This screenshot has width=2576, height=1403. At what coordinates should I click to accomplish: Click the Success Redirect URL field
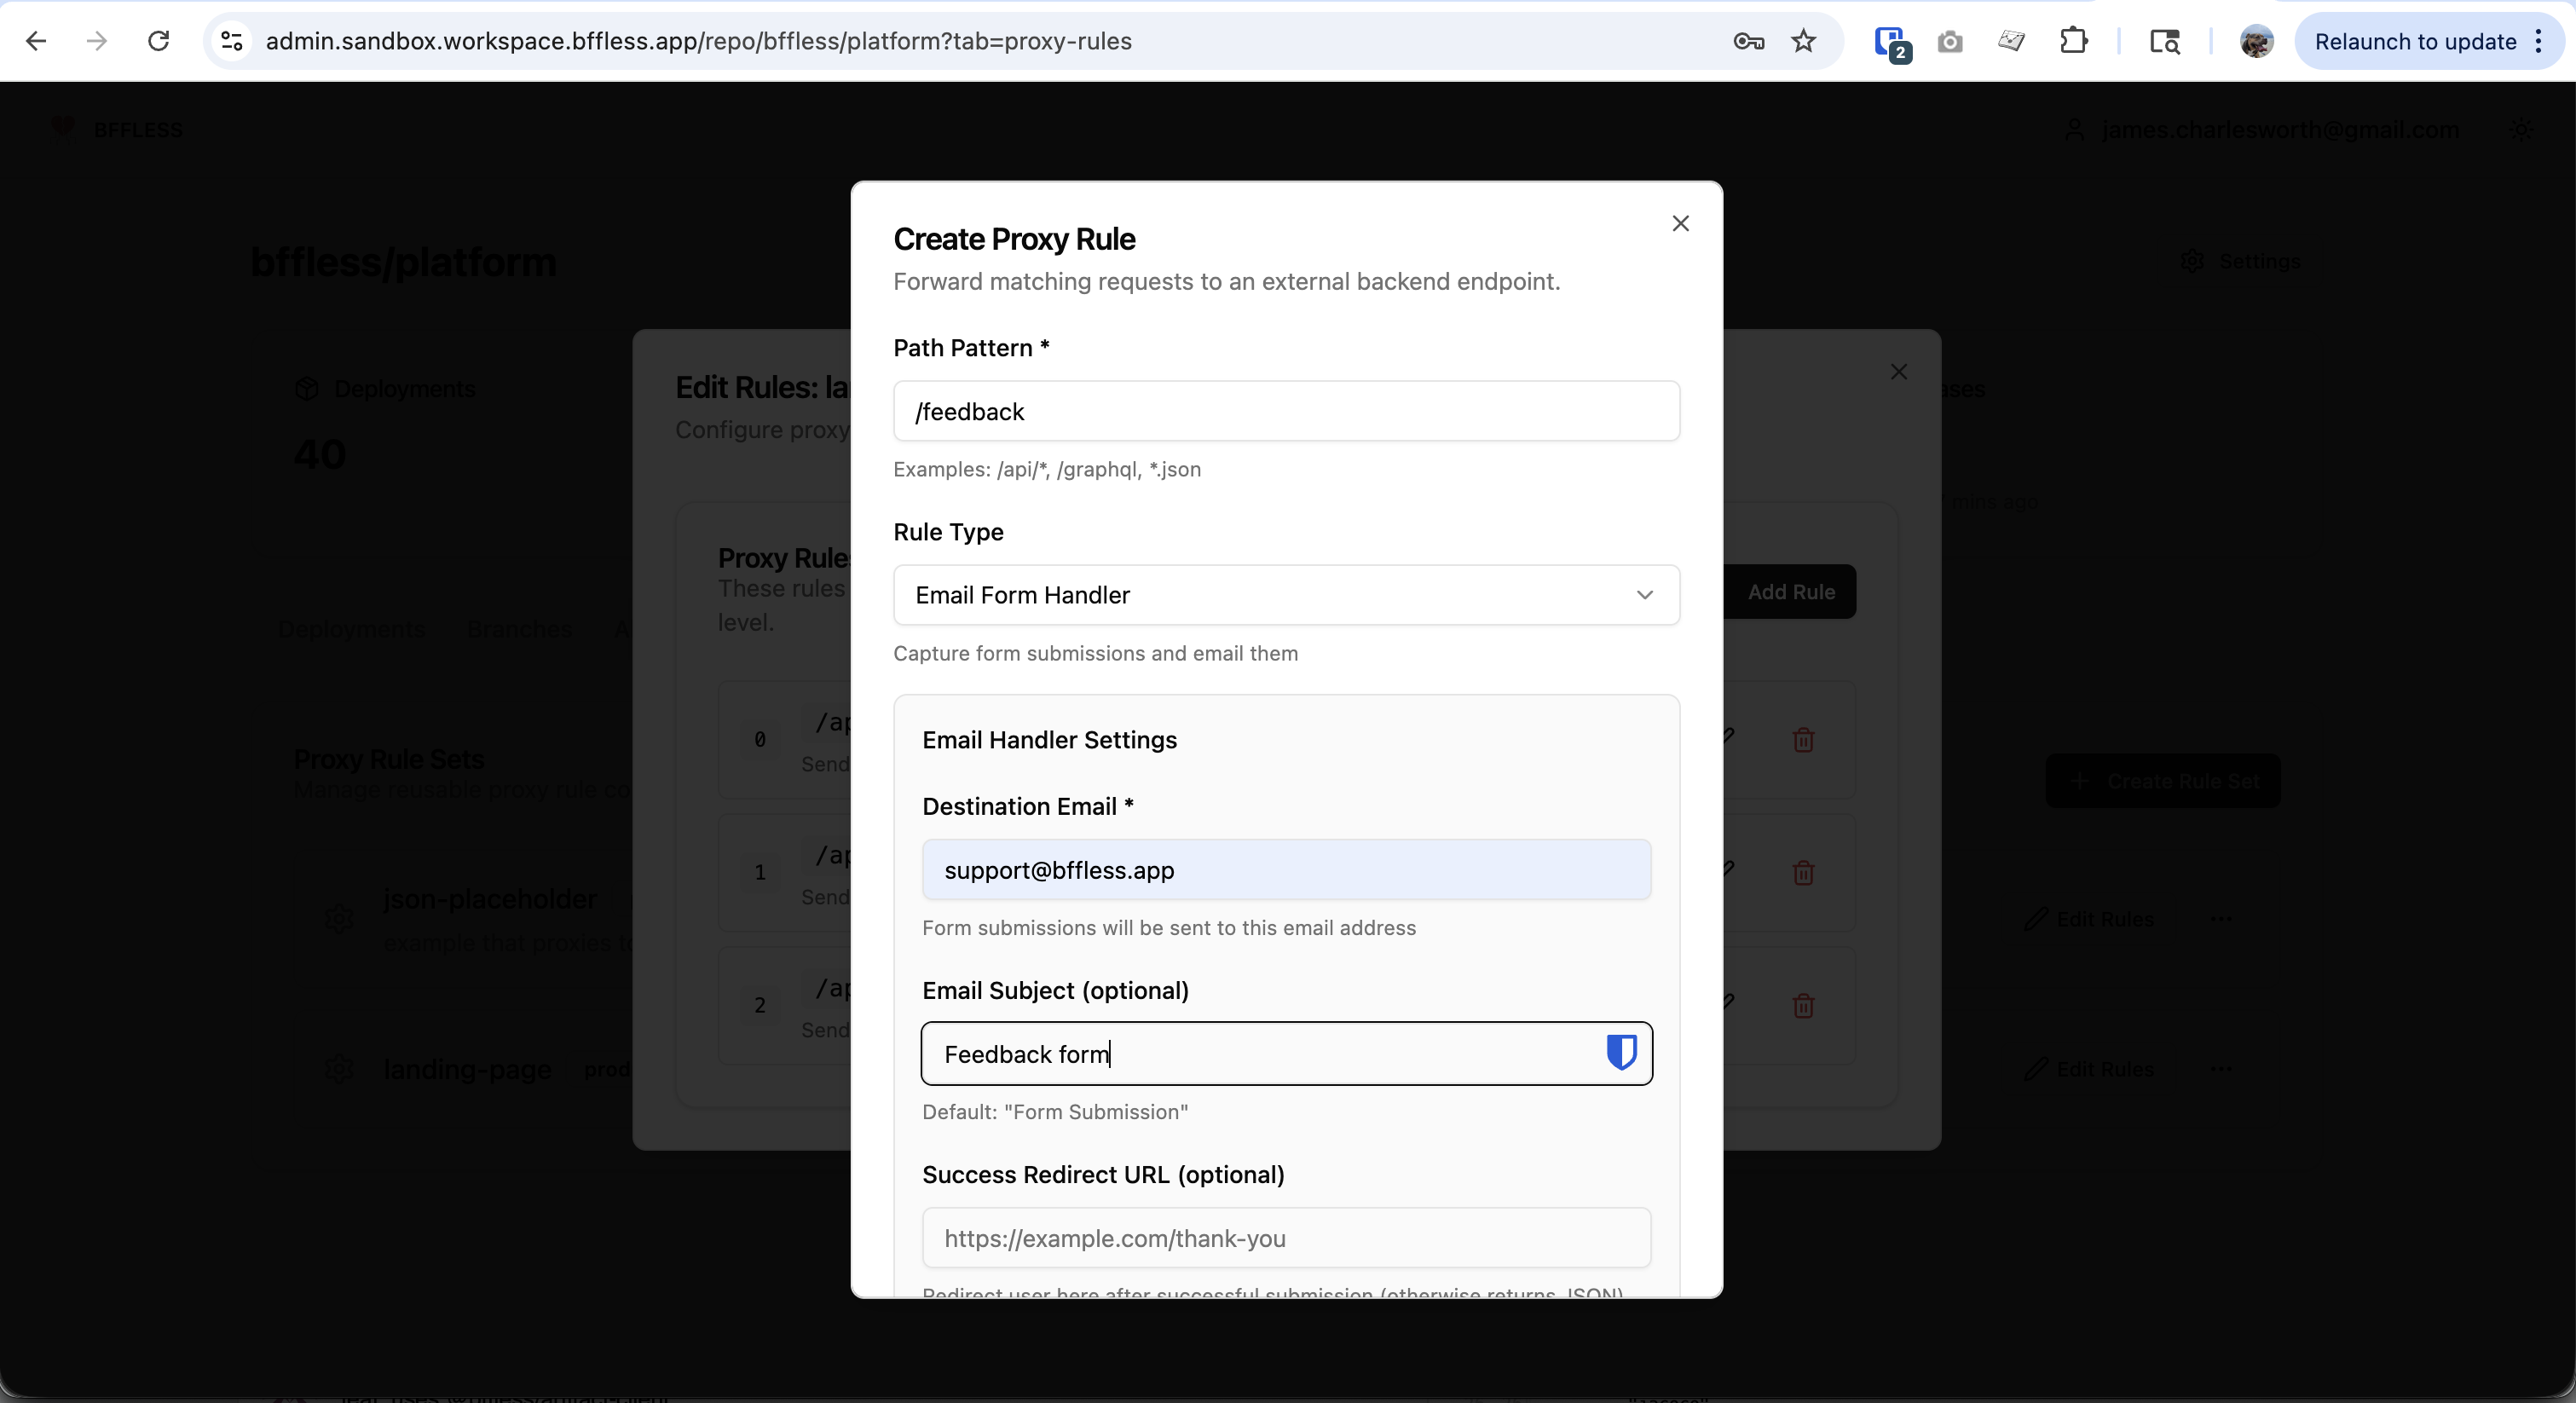1285,1238
